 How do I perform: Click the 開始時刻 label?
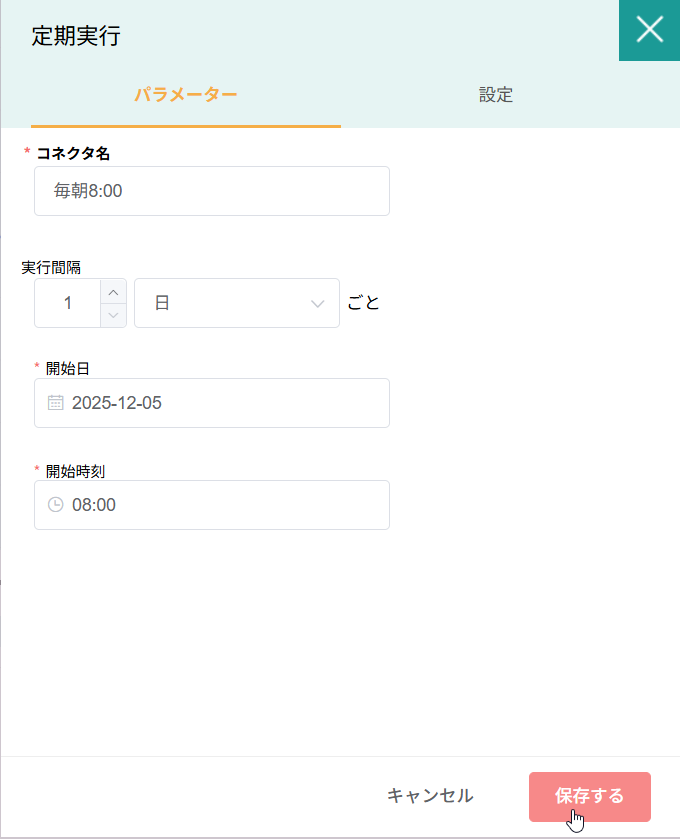click(x=75, y=470)
